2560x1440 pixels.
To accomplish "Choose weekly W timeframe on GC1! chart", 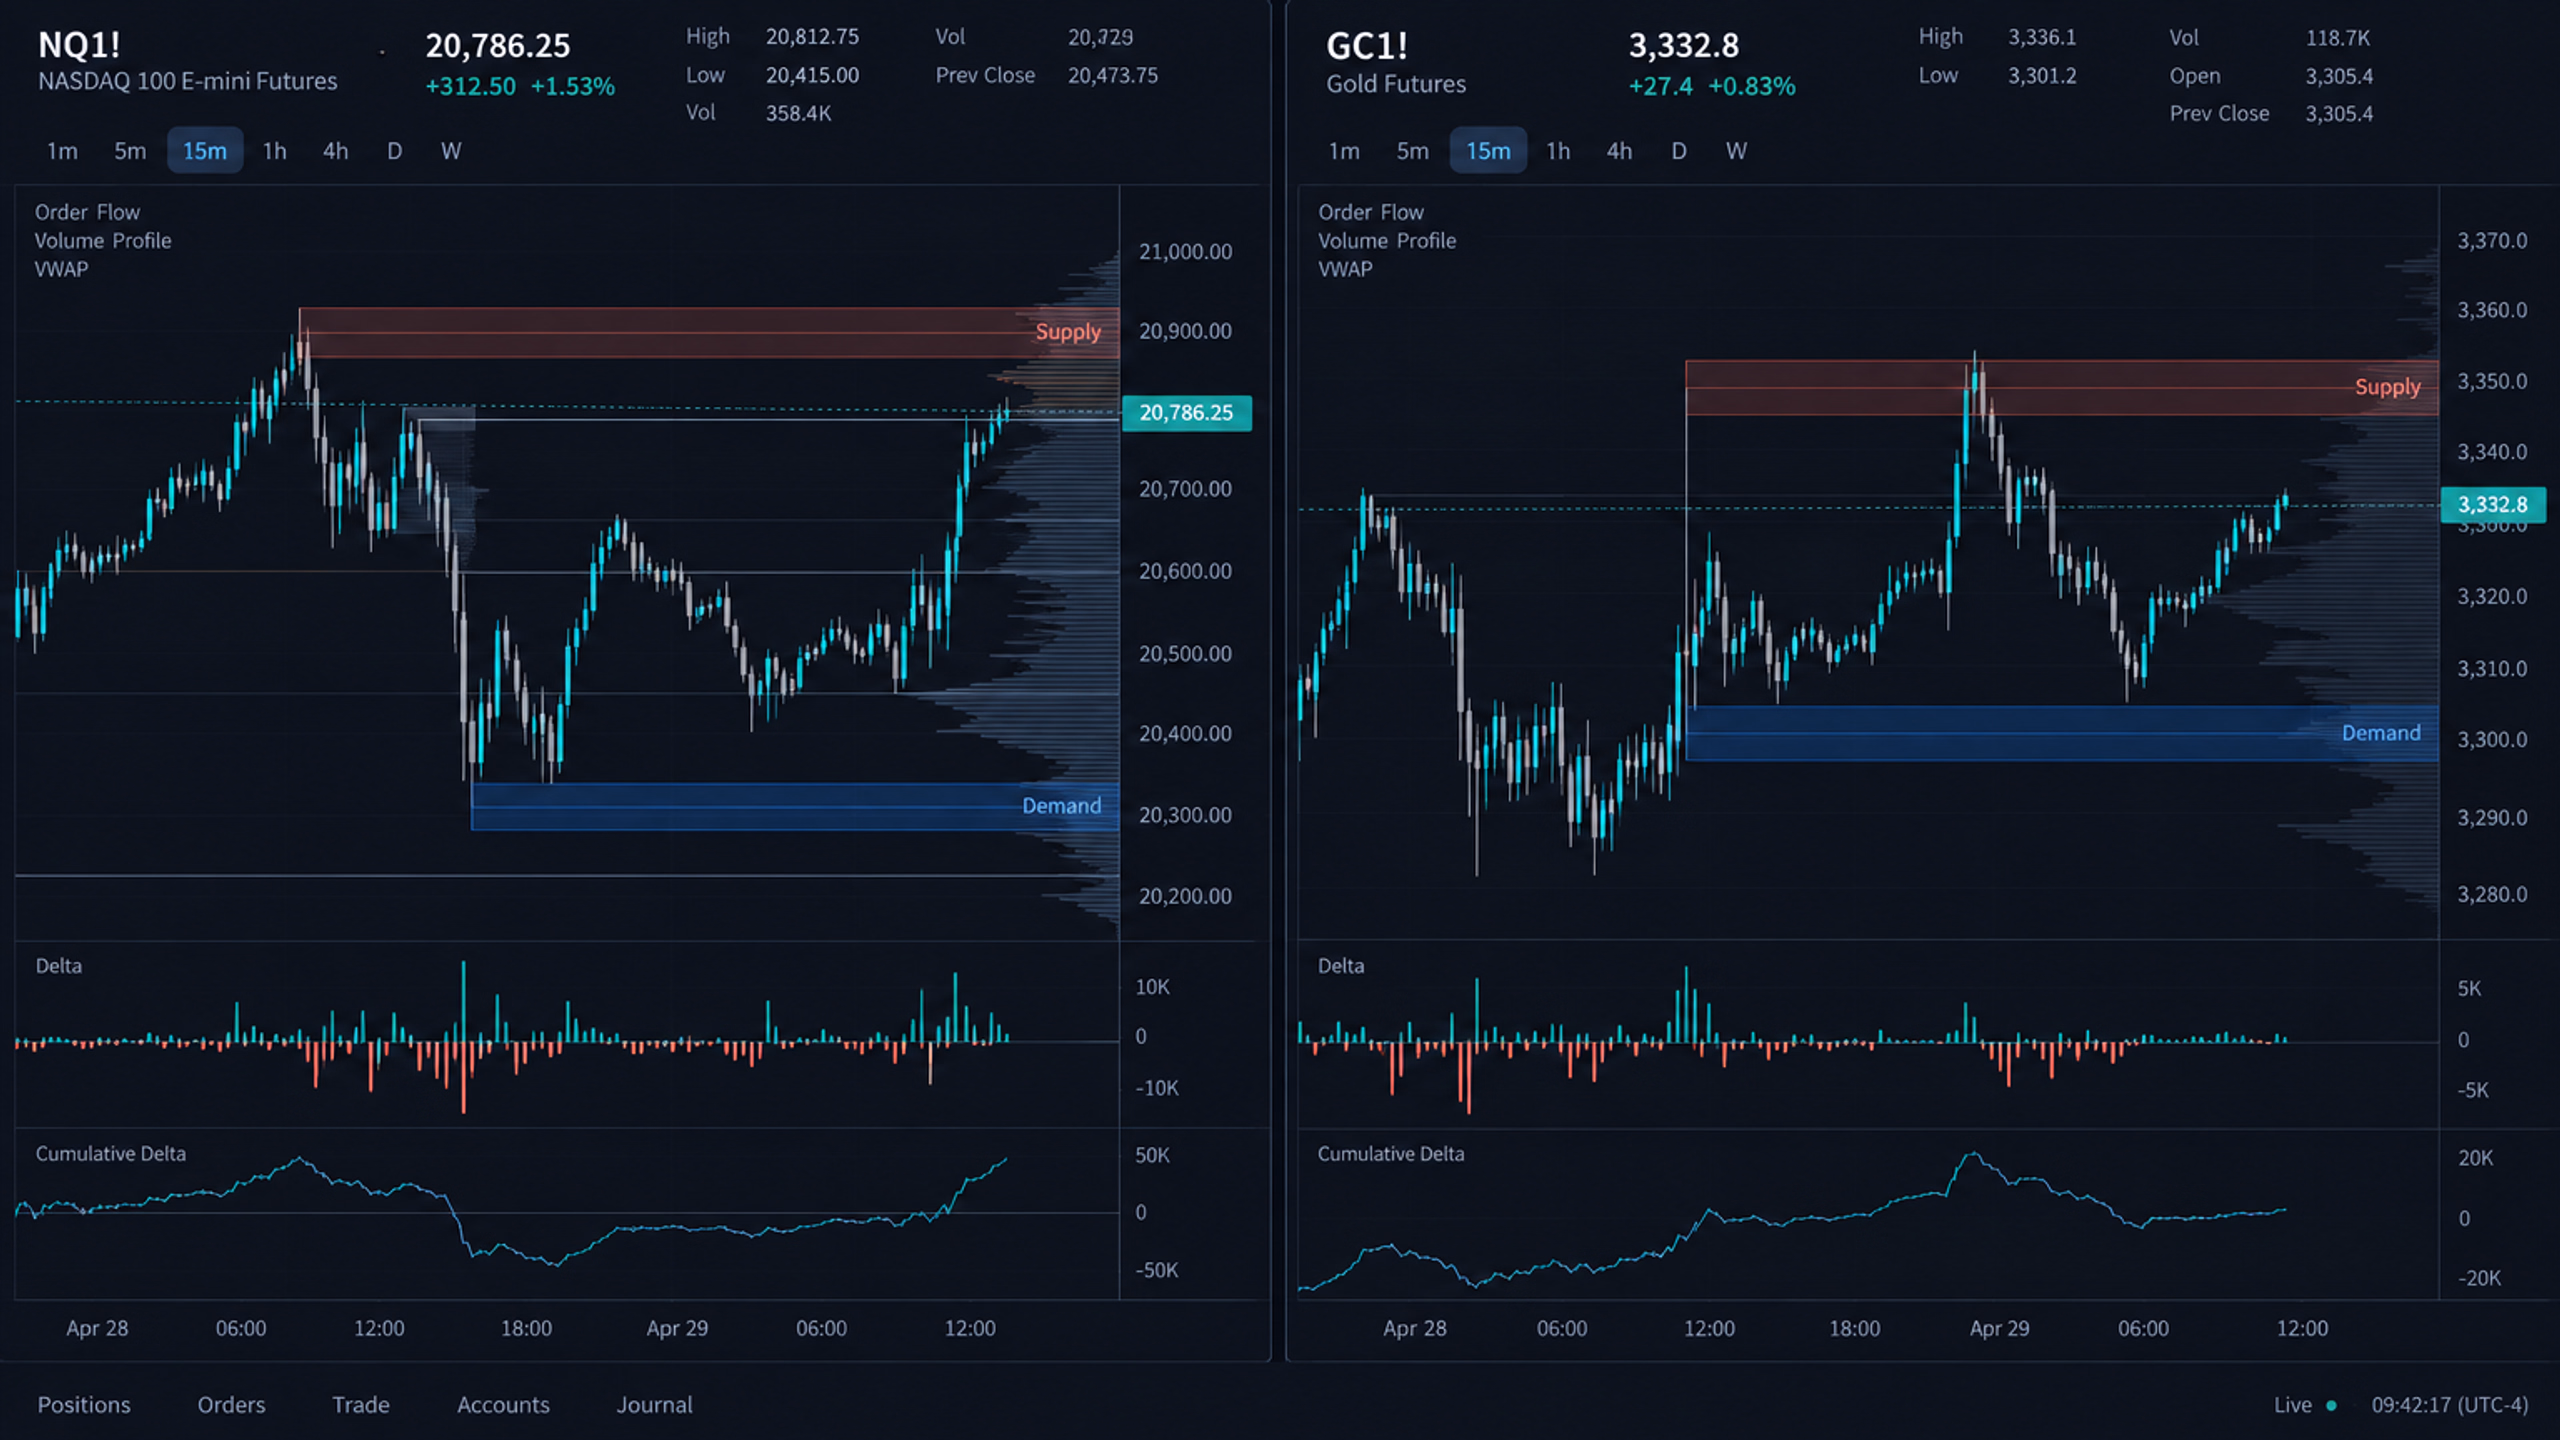I will 1736,151.
